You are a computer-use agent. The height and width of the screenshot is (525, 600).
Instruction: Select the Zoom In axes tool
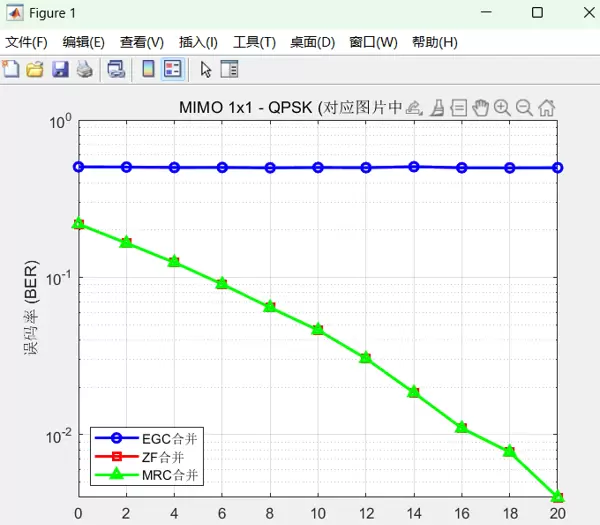pyautogui.click(x=502, y=108)
